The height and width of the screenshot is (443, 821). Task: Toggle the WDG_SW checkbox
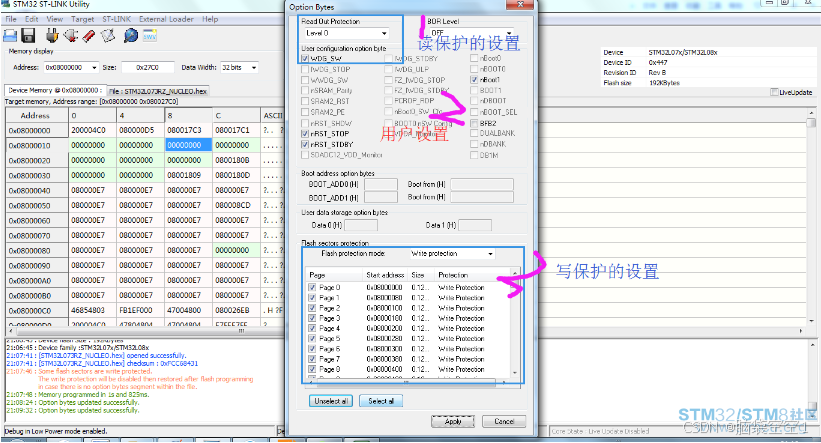click(x=305, y=59)
